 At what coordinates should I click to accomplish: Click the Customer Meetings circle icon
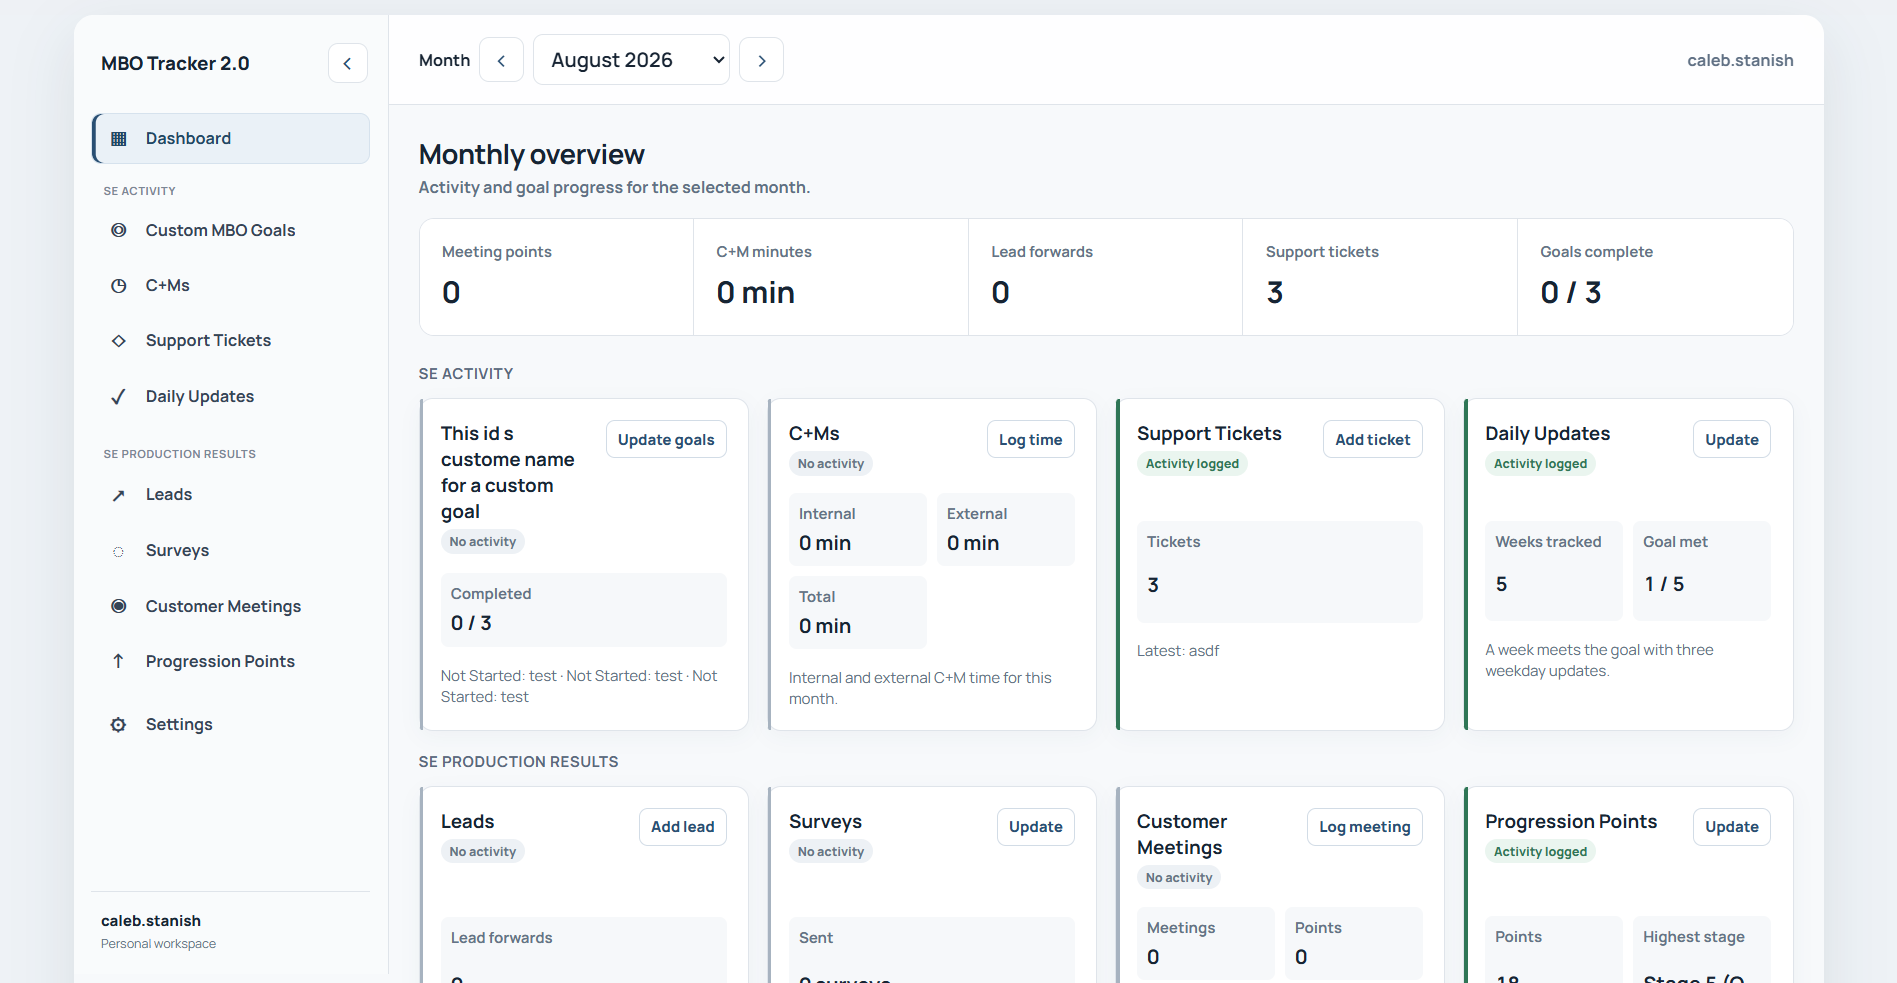click(119, 606)
